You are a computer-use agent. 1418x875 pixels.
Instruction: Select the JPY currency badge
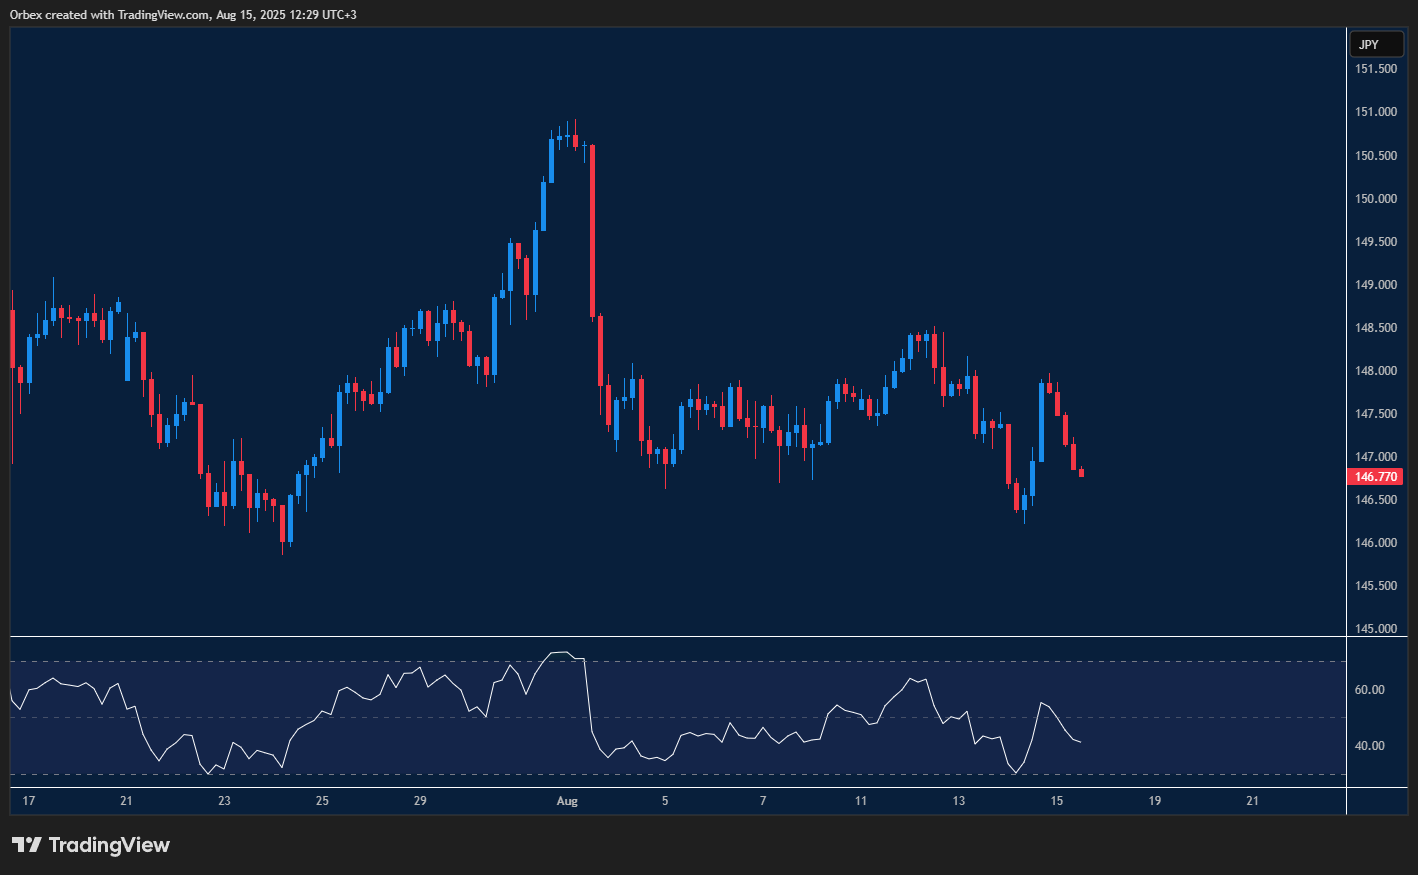click(x=1377, y=44)
